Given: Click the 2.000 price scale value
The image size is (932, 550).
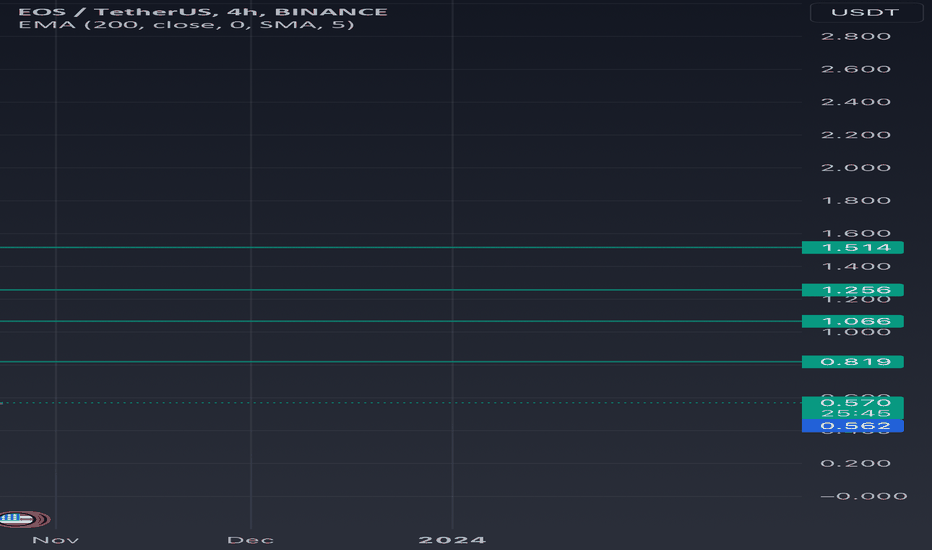Looking at the screenshot, I should tap(855, 168).
